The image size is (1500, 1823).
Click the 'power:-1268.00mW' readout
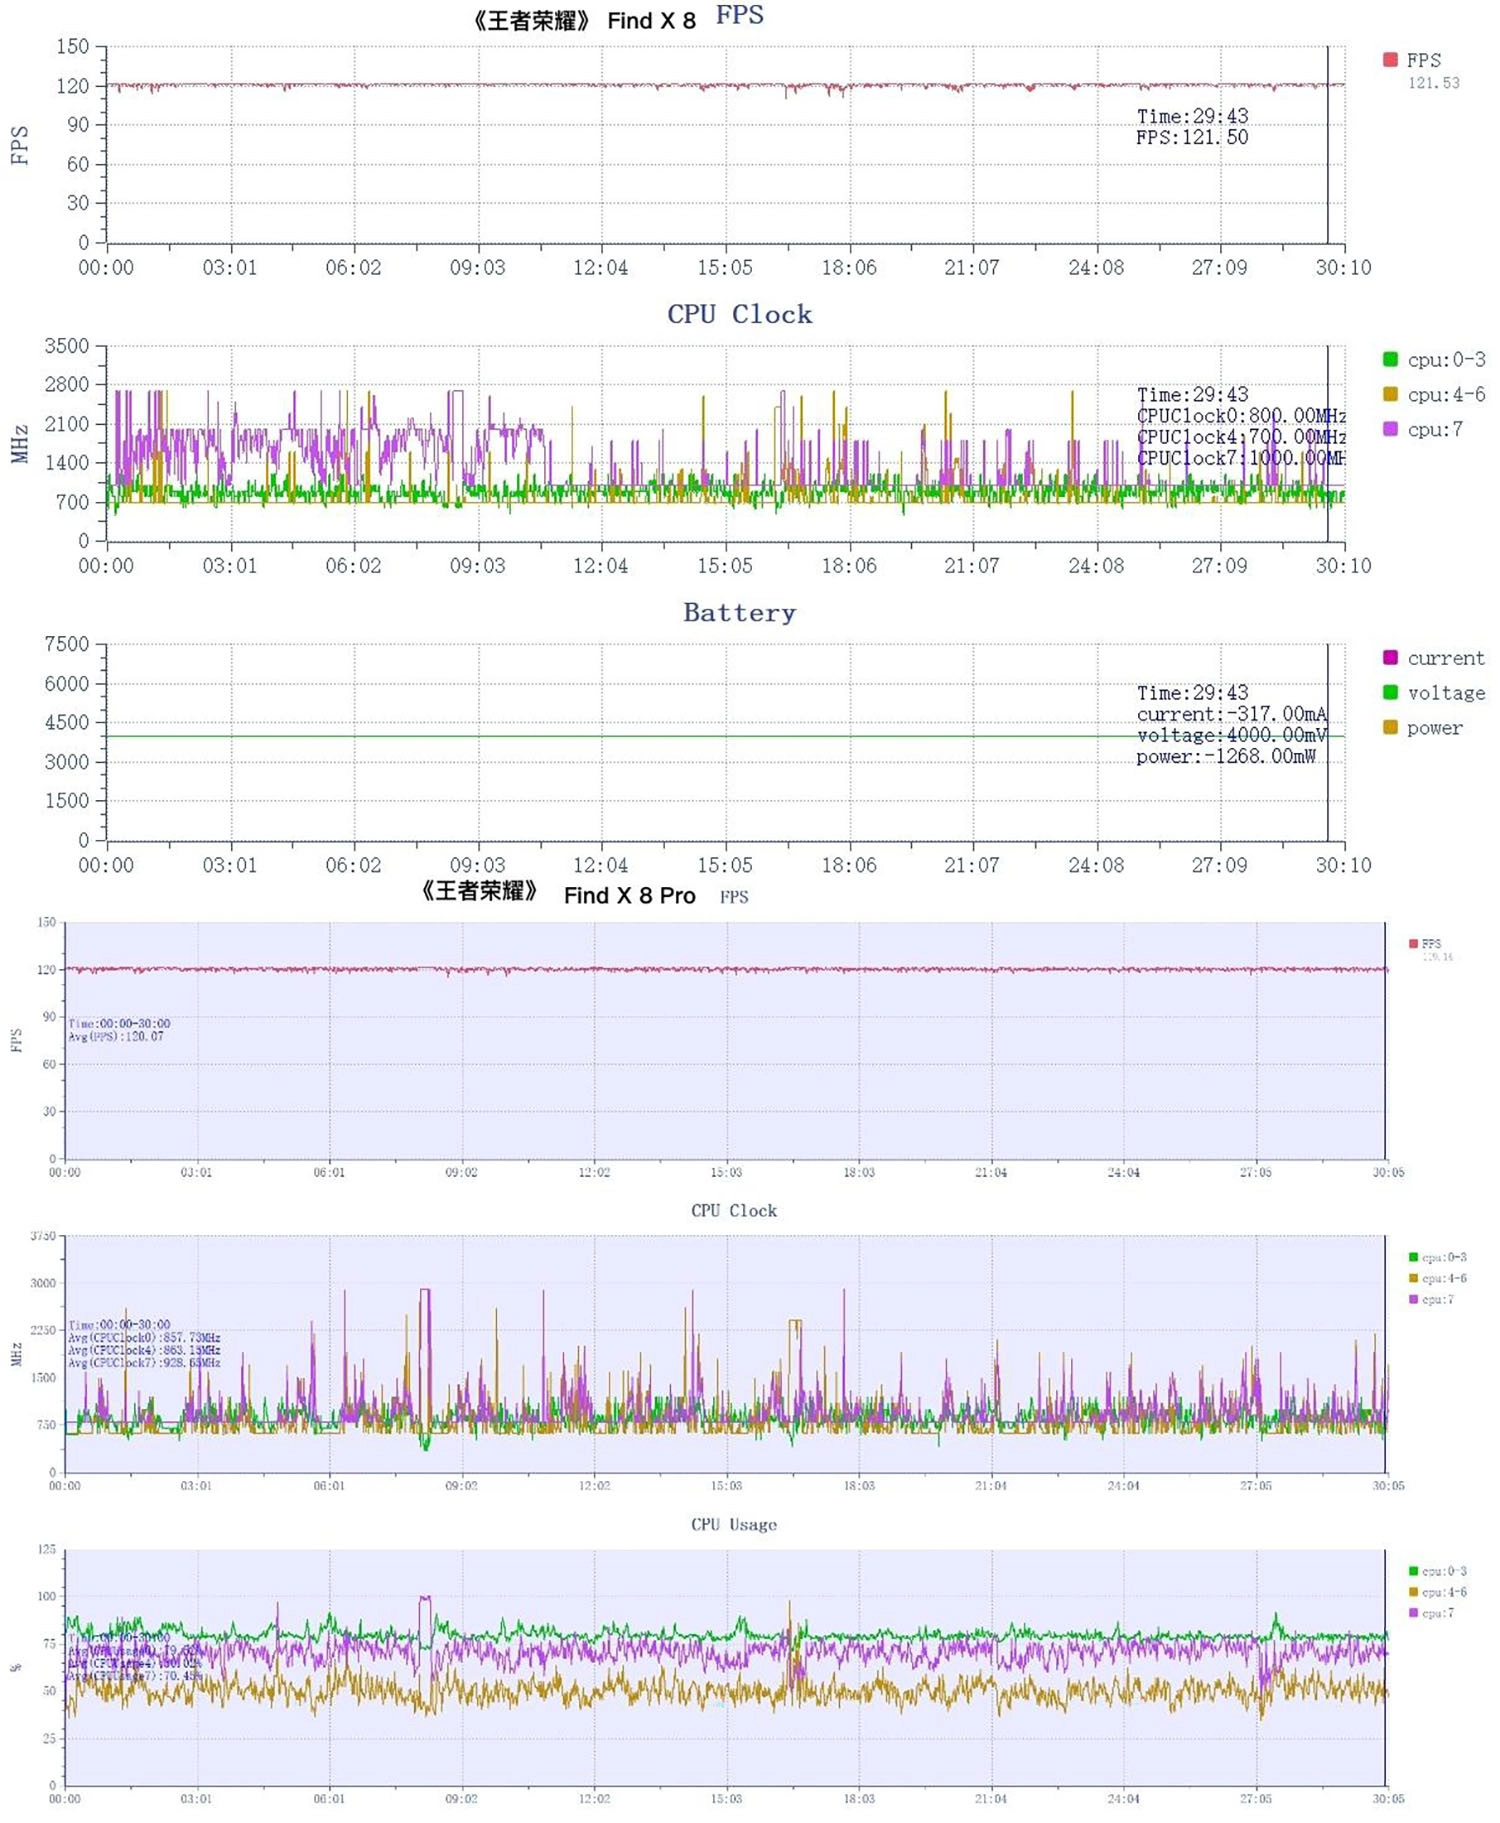[x=1226, y=756]
